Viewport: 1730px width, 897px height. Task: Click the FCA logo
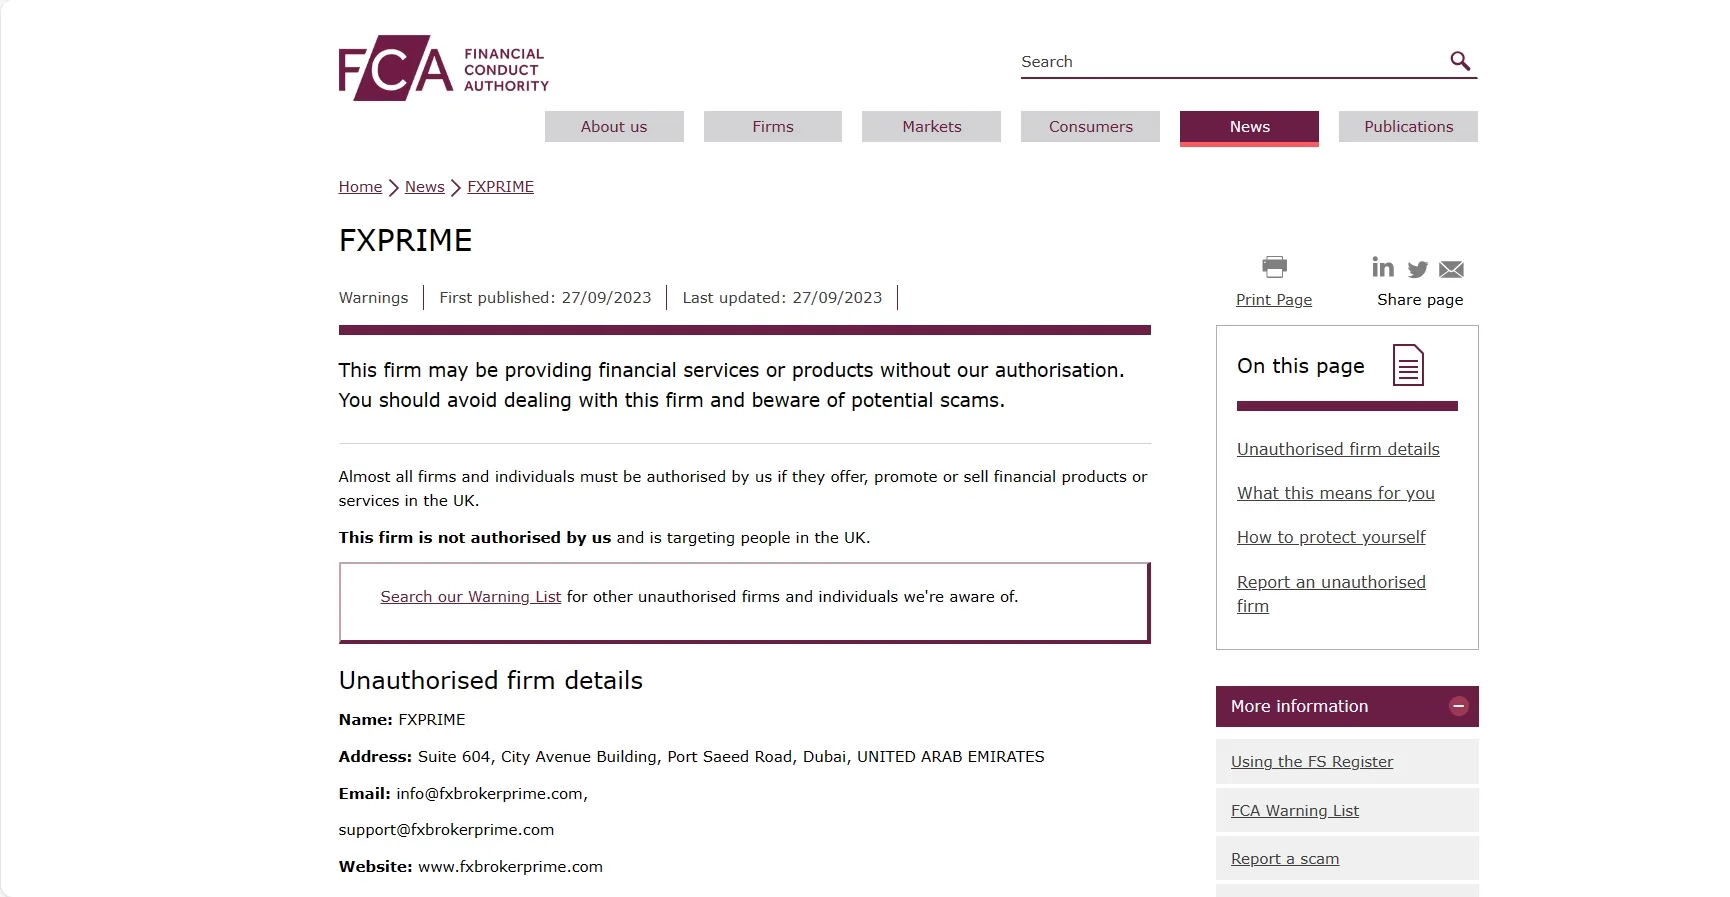[443, 68]
